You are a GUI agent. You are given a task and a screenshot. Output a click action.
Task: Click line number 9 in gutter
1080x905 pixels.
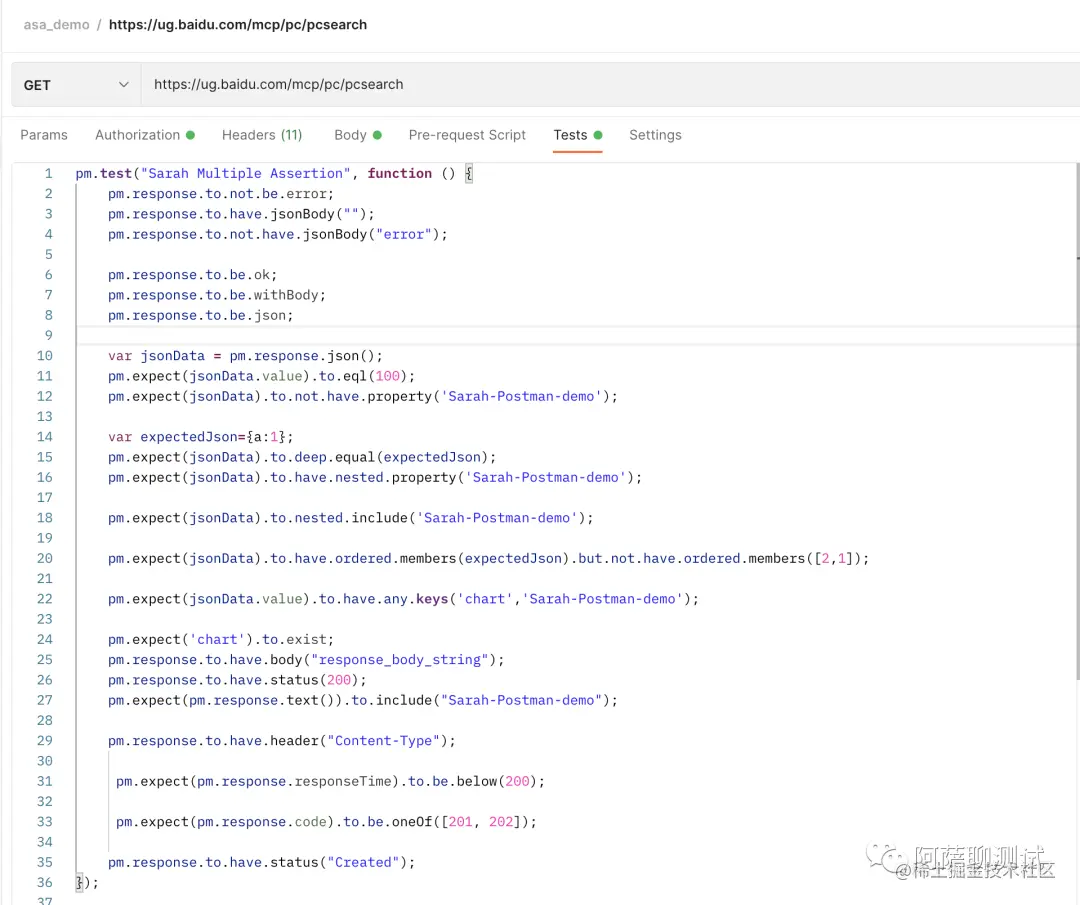point(48,335)
